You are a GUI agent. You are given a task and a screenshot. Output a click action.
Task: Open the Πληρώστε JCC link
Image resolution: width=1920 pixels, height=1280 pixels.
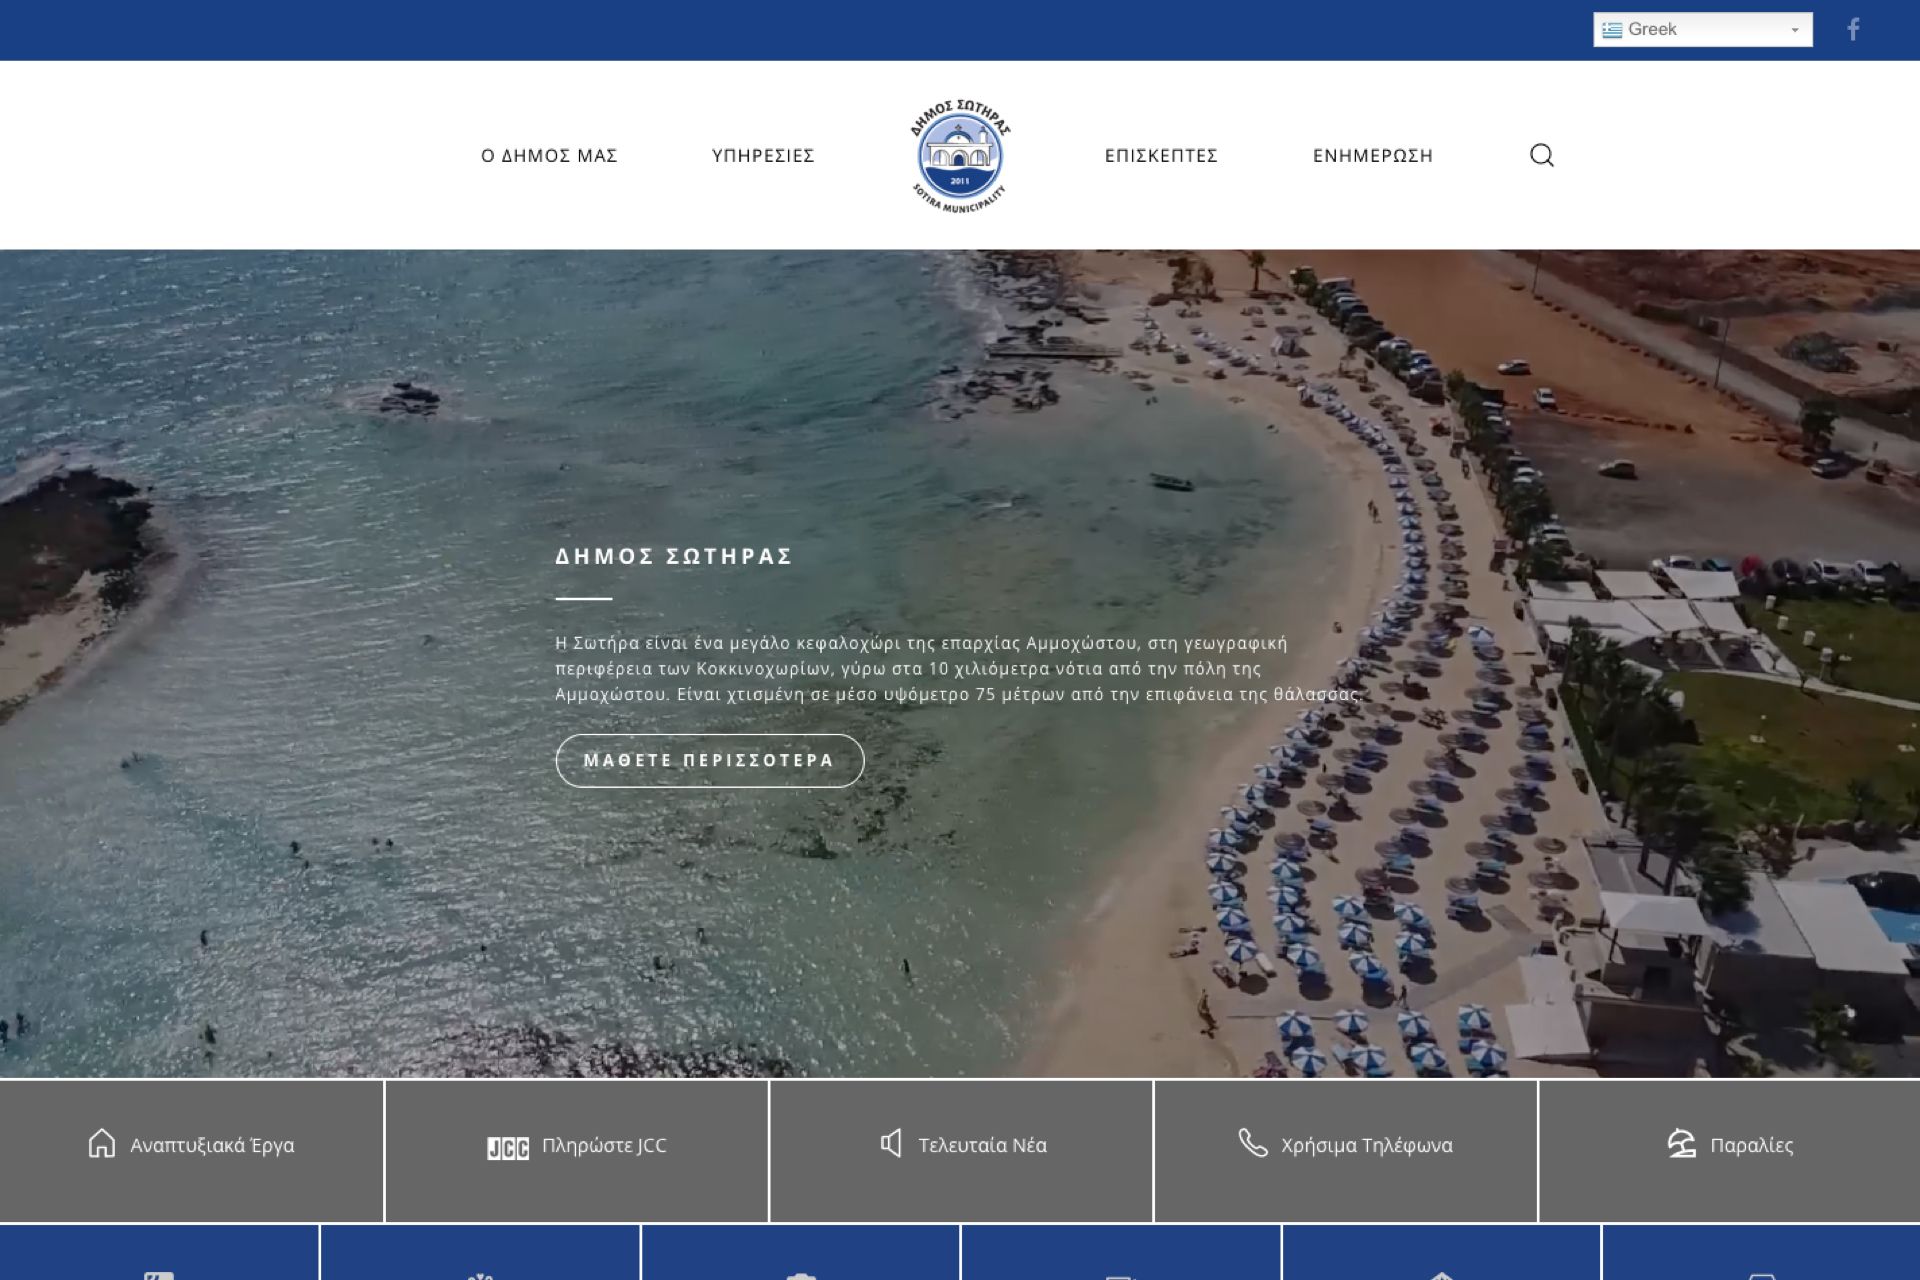coord(604,1146)
